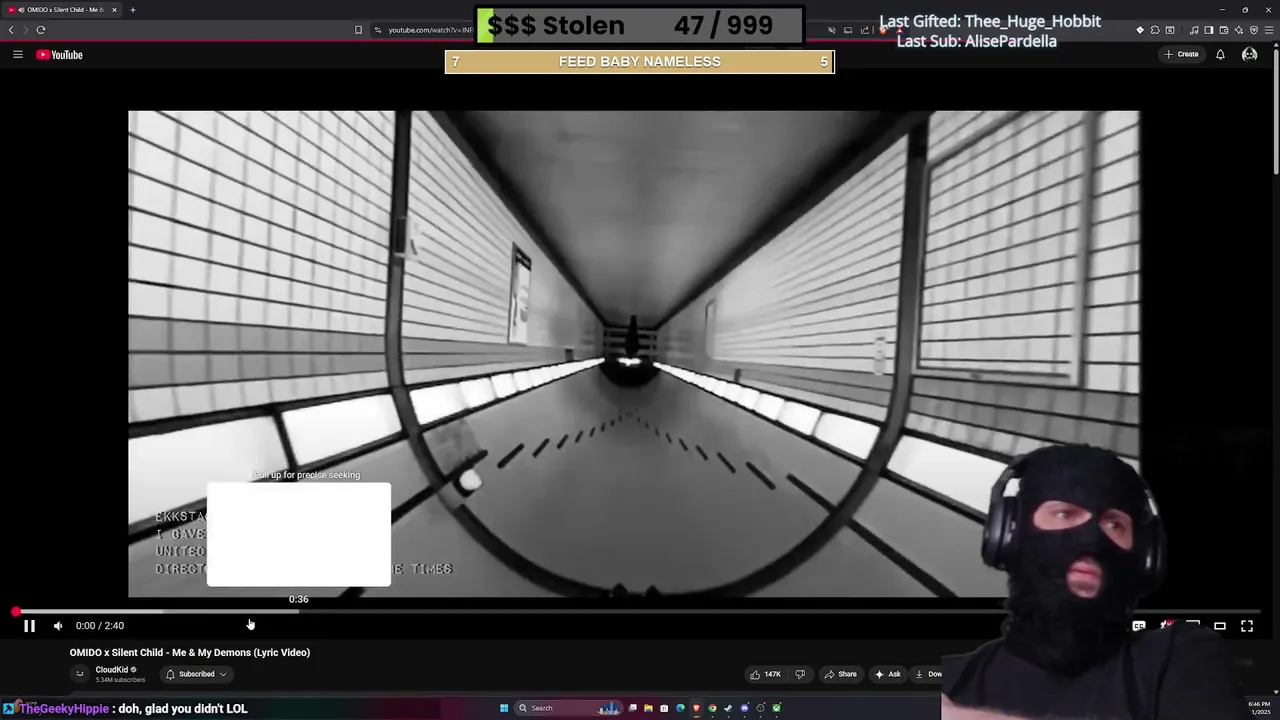Pause the video with the player button
Screen dimensions: 1280x720
(29, 626)
